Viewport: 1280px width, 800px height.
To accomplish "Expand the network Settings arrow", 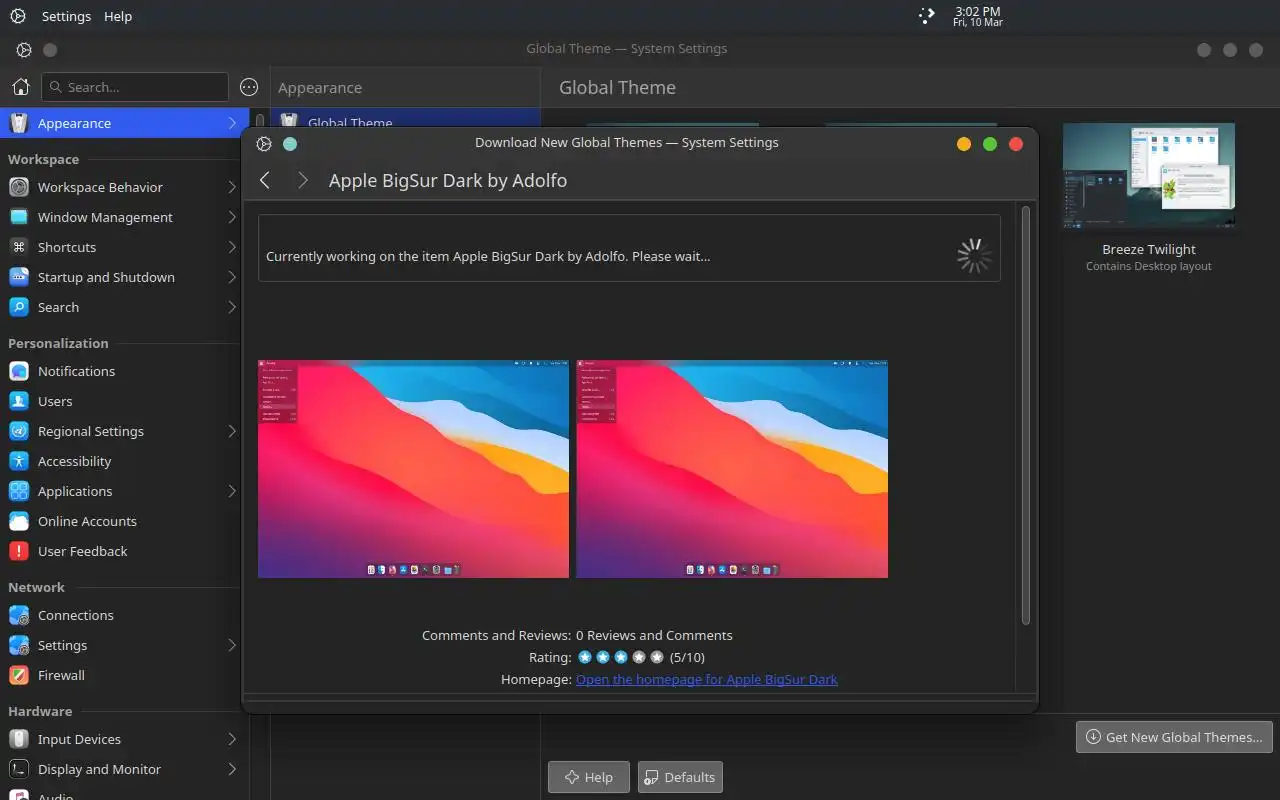I will click(x=232, y=645).
